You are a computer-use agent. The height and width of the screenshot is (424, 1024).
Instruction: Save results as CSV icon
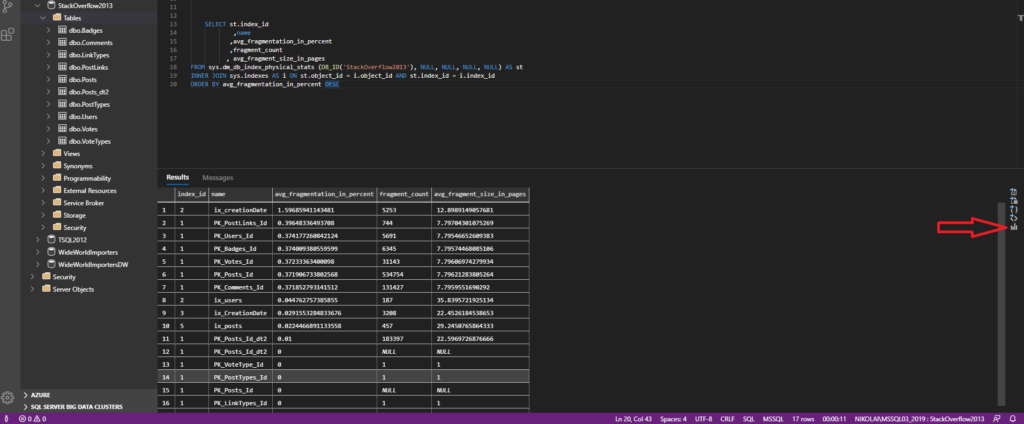point(1014,191)
